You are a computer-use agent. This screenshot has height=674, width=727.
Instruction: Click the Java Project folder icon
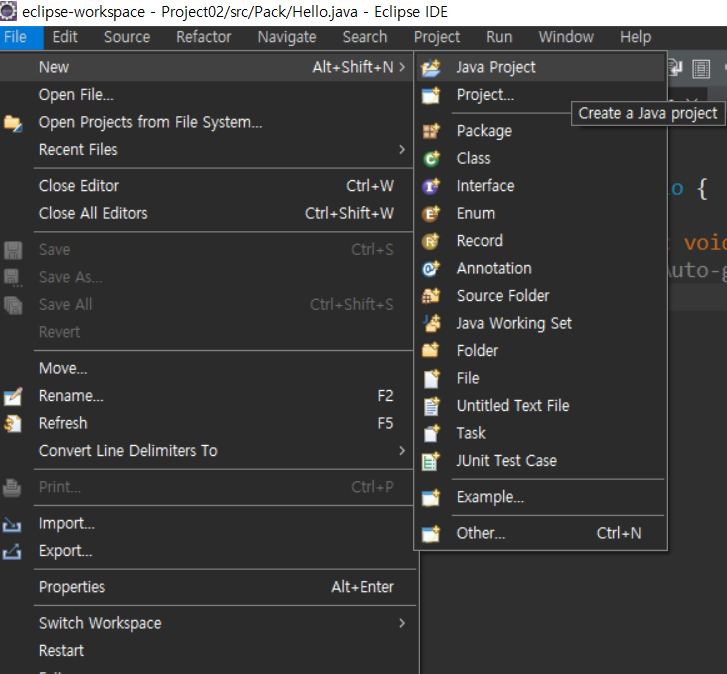431,68
